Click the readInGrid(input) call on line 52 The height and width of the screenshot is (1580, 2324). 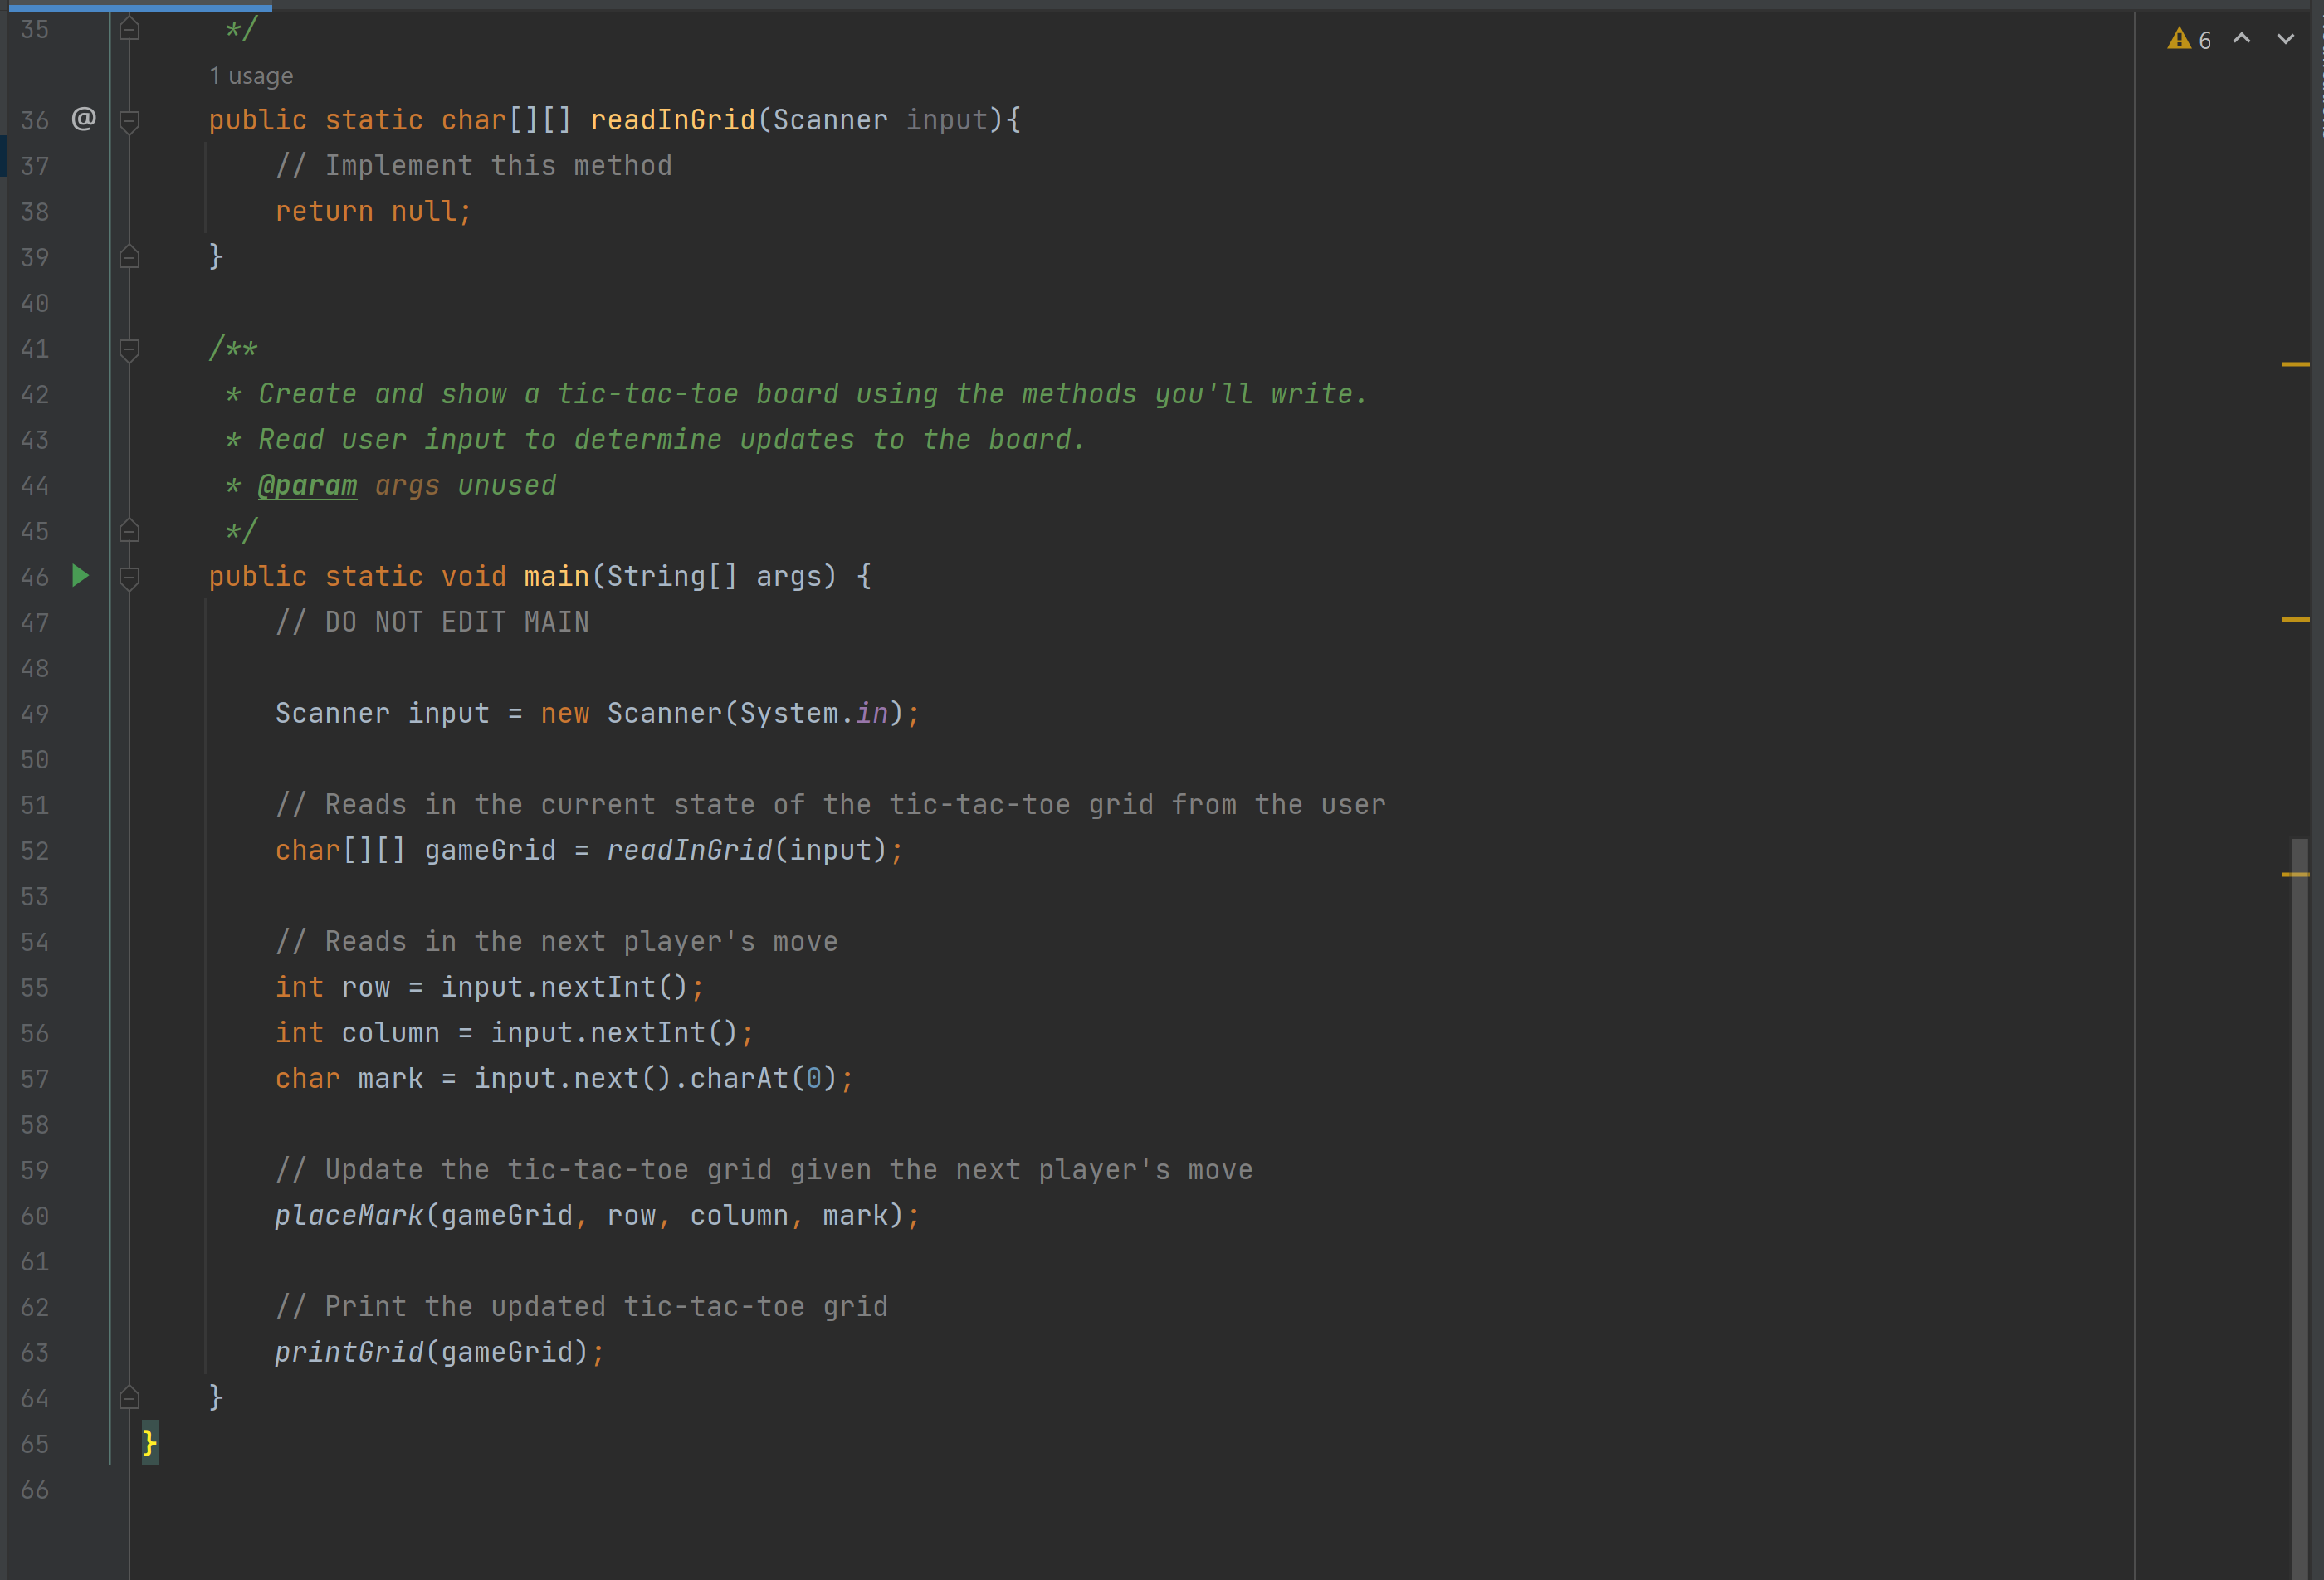[747, 850]
